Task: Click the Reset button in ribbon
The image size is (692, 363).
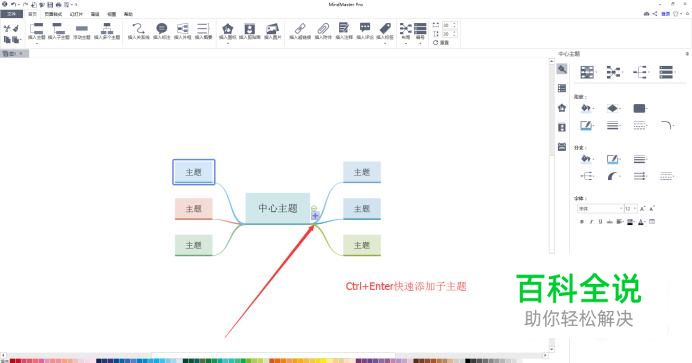Action: click(441, 43)
